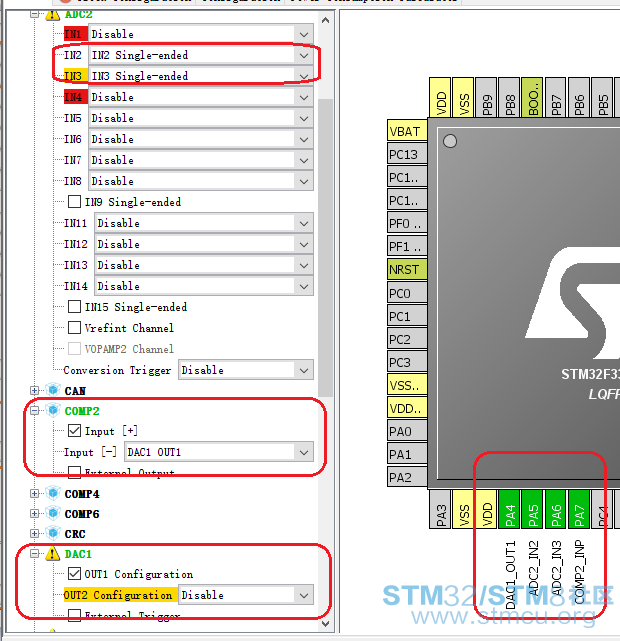
Task: Select pin PB6 on the chip
Action: pos(579,97)
